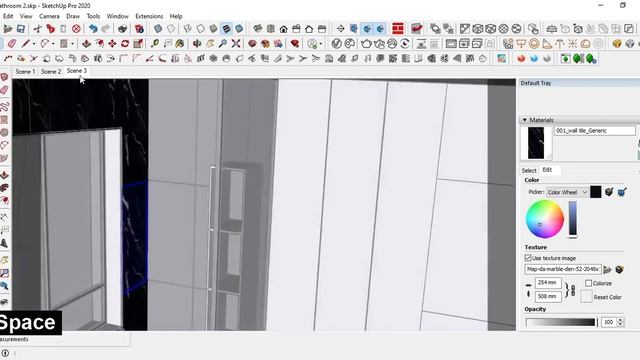Open the Edit menu
640x360 pixels.
(x=8, y=16)
